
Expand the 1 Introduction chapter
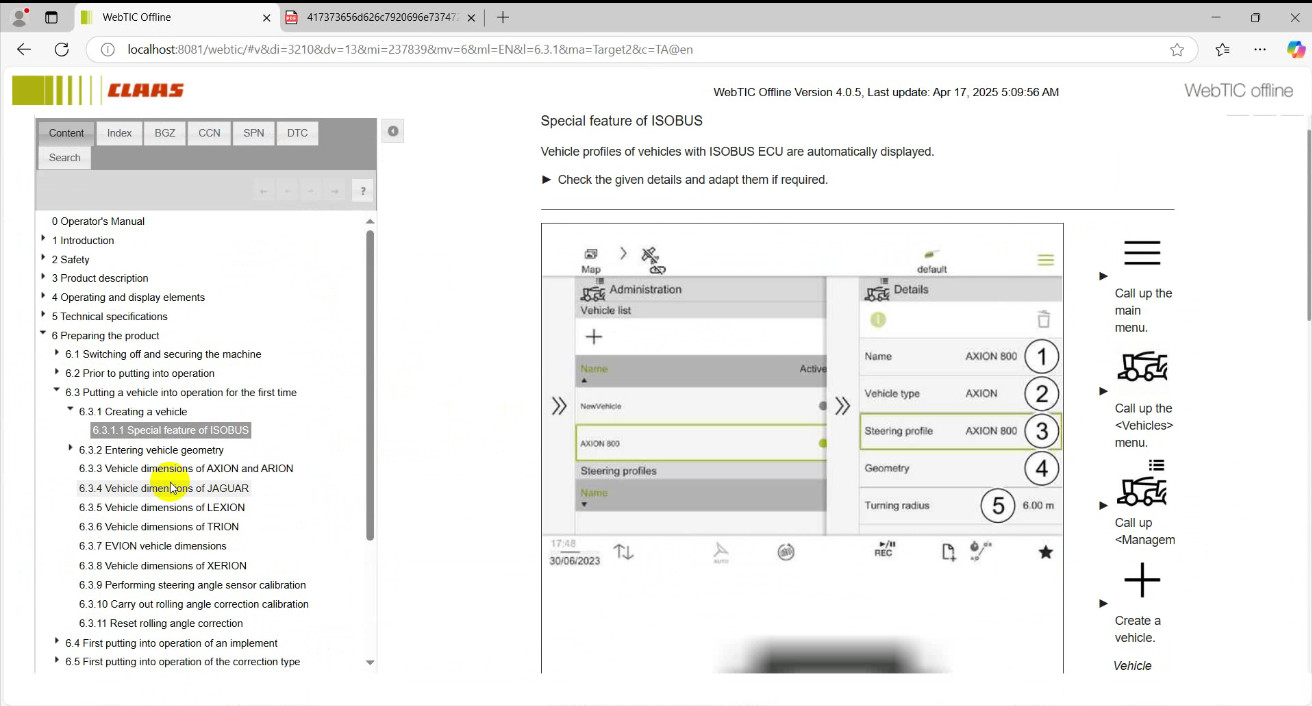[43, 239]
